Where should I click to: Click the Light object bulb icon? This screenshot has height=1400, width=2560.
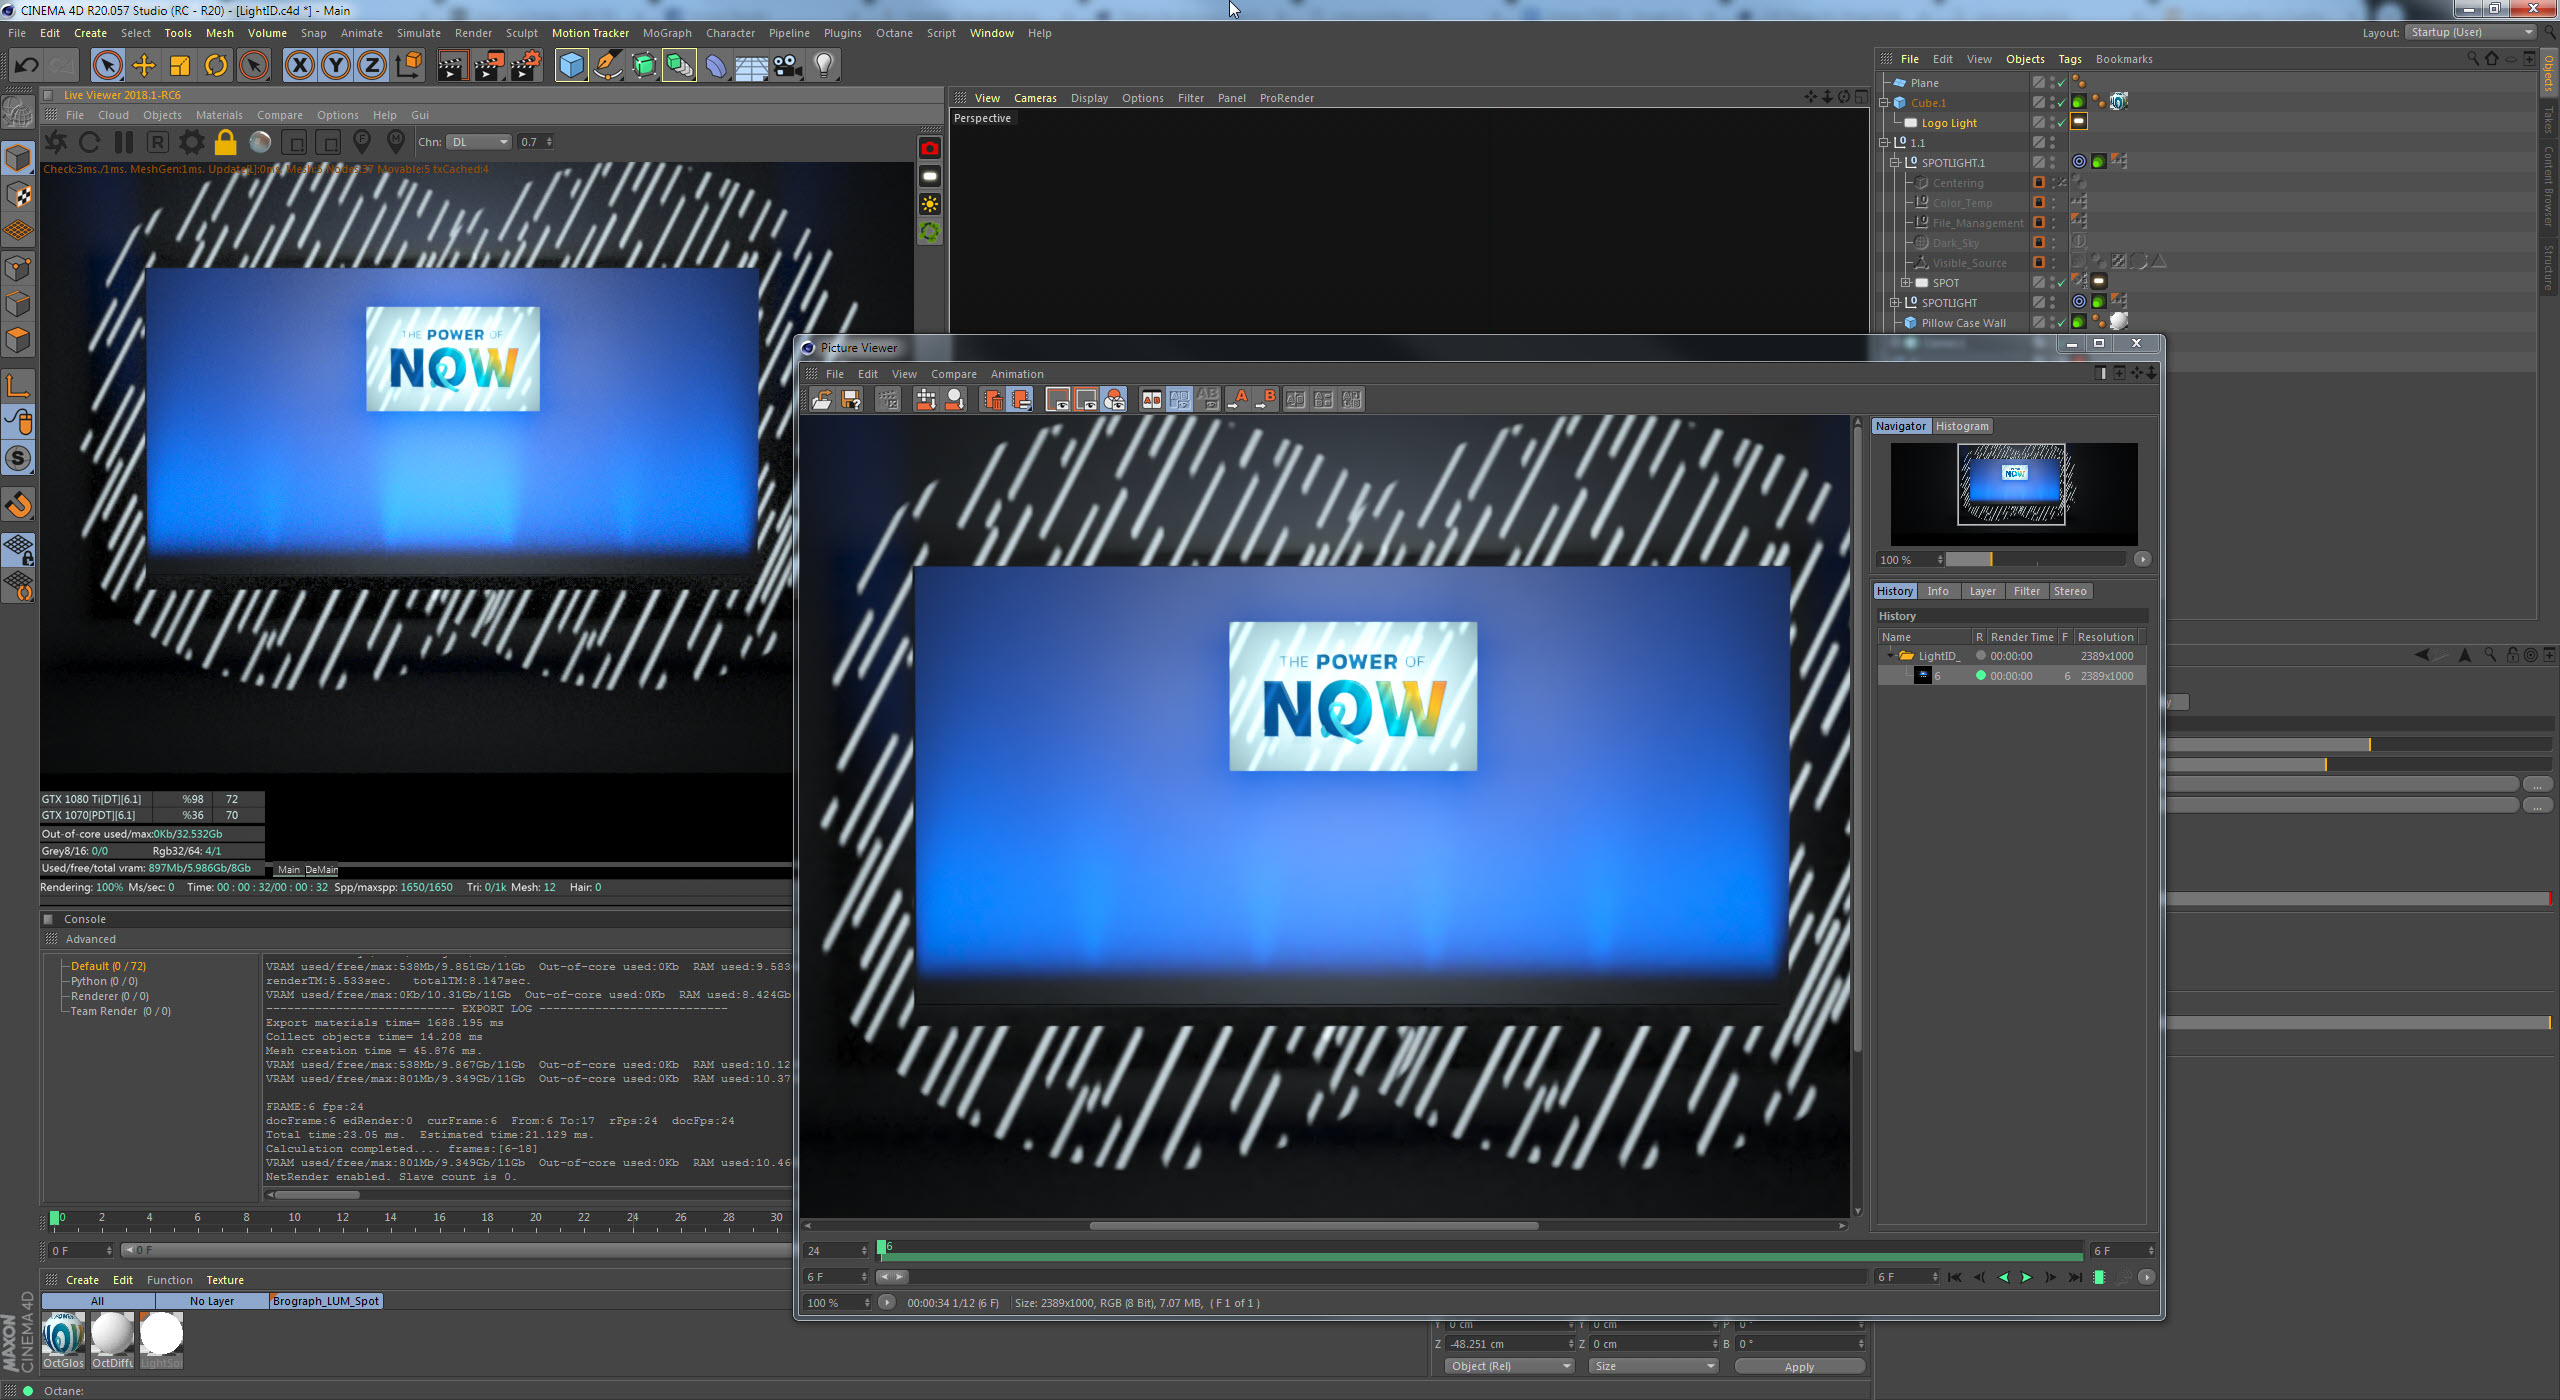click(x=823, y=66)
